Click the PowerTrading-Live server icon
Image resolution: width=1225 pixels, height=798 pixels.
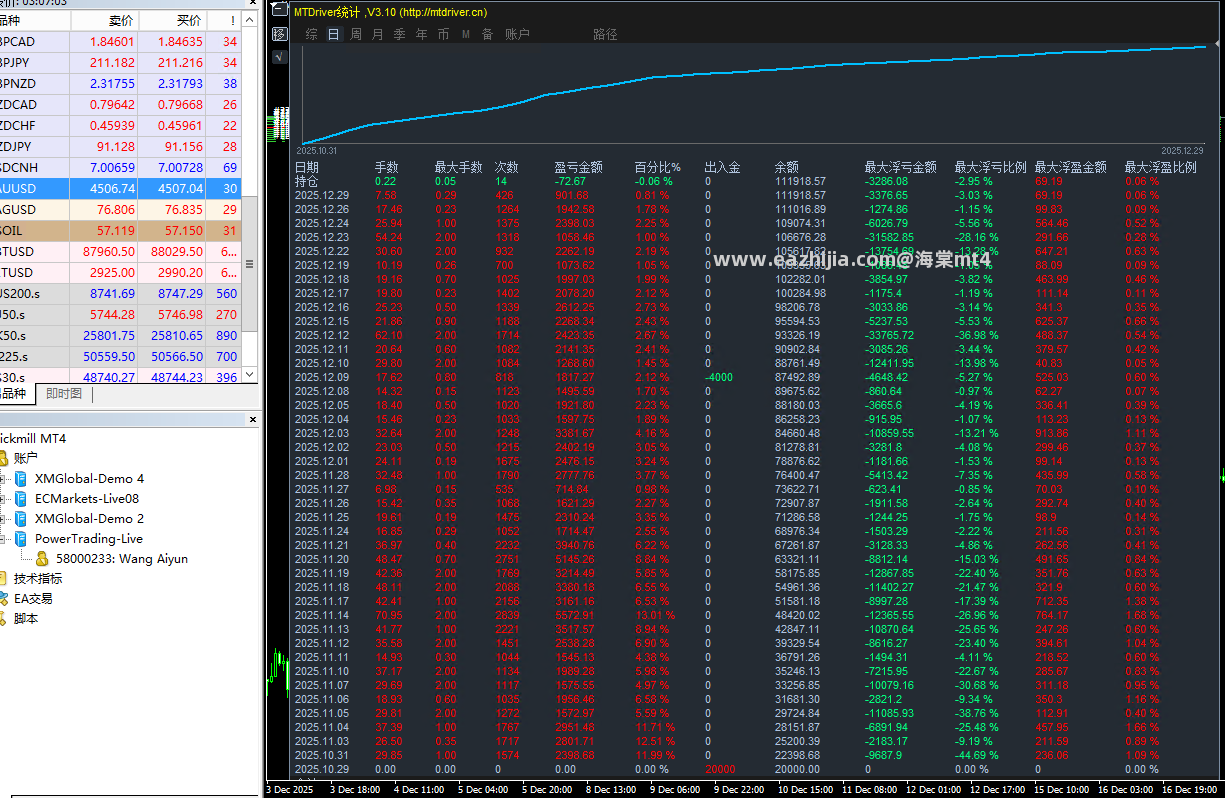pyautogui.click(x=22, y=538)
